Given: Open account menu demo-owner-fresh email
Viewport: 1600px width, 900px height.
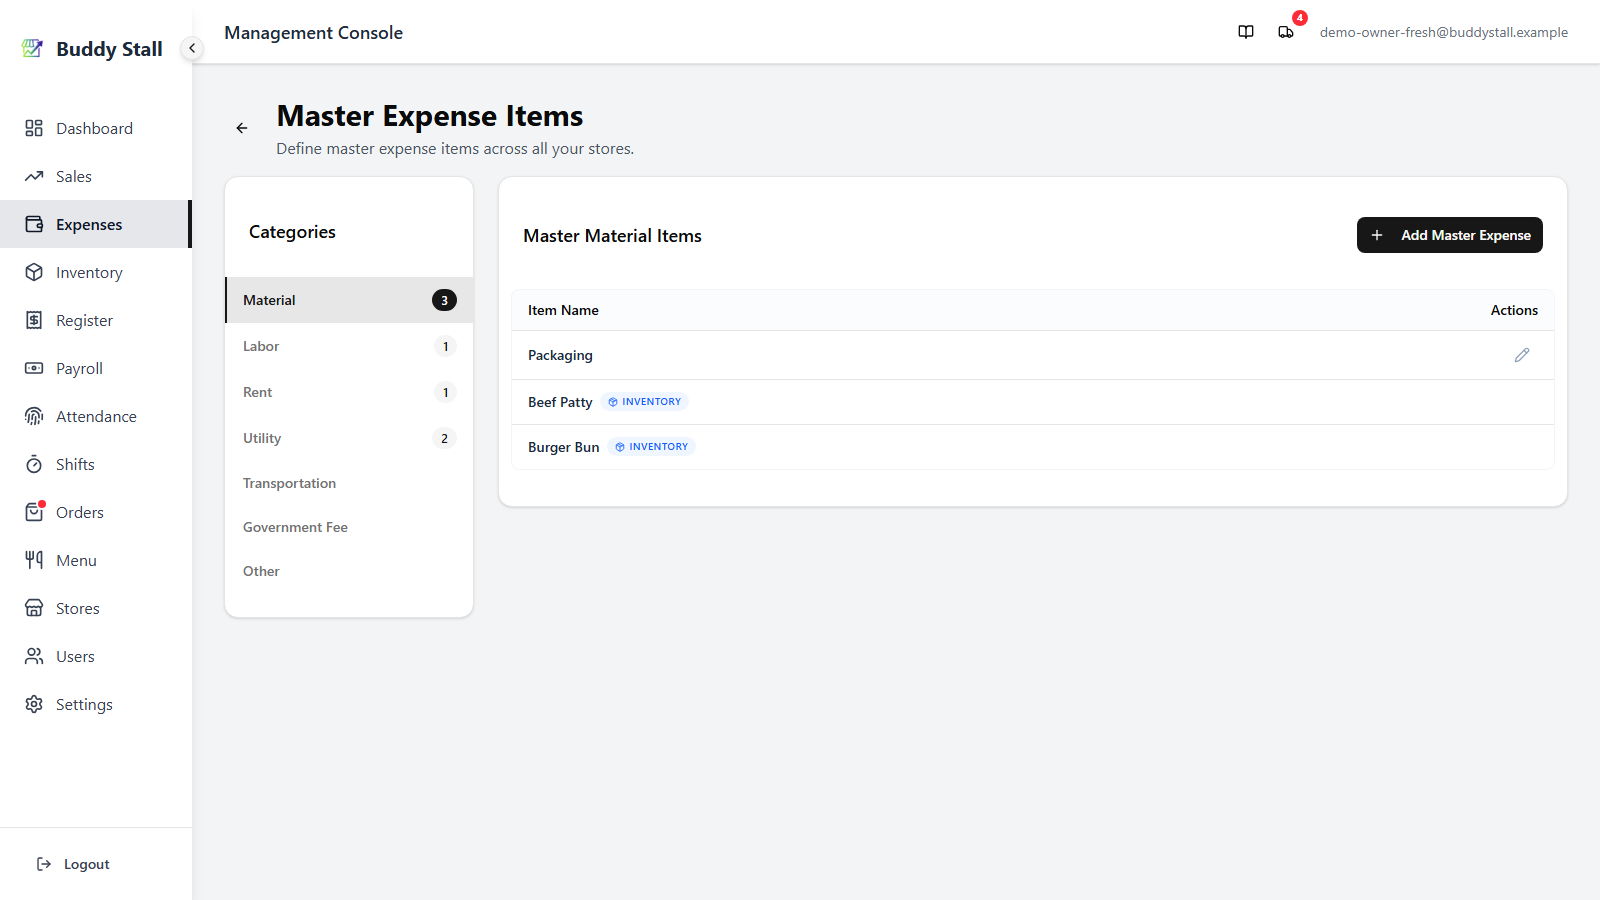Looking at the screenshot, I should point(1444,32).
